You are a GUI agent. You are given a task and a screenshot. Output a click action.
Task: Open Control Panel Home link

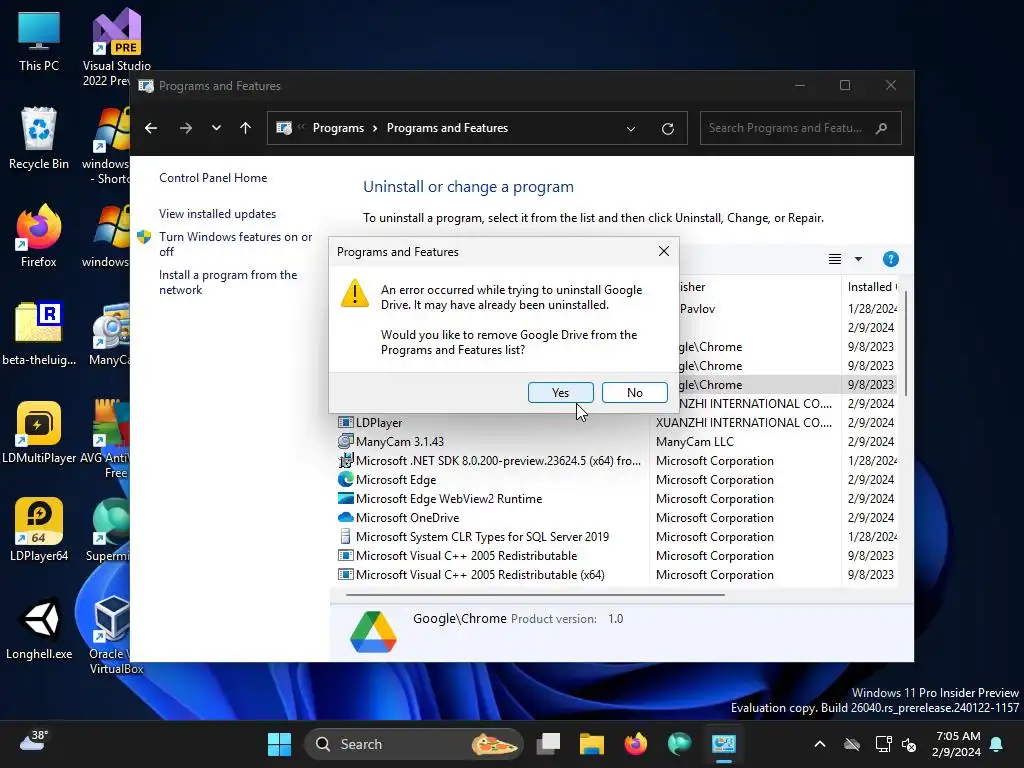[213, 178]
